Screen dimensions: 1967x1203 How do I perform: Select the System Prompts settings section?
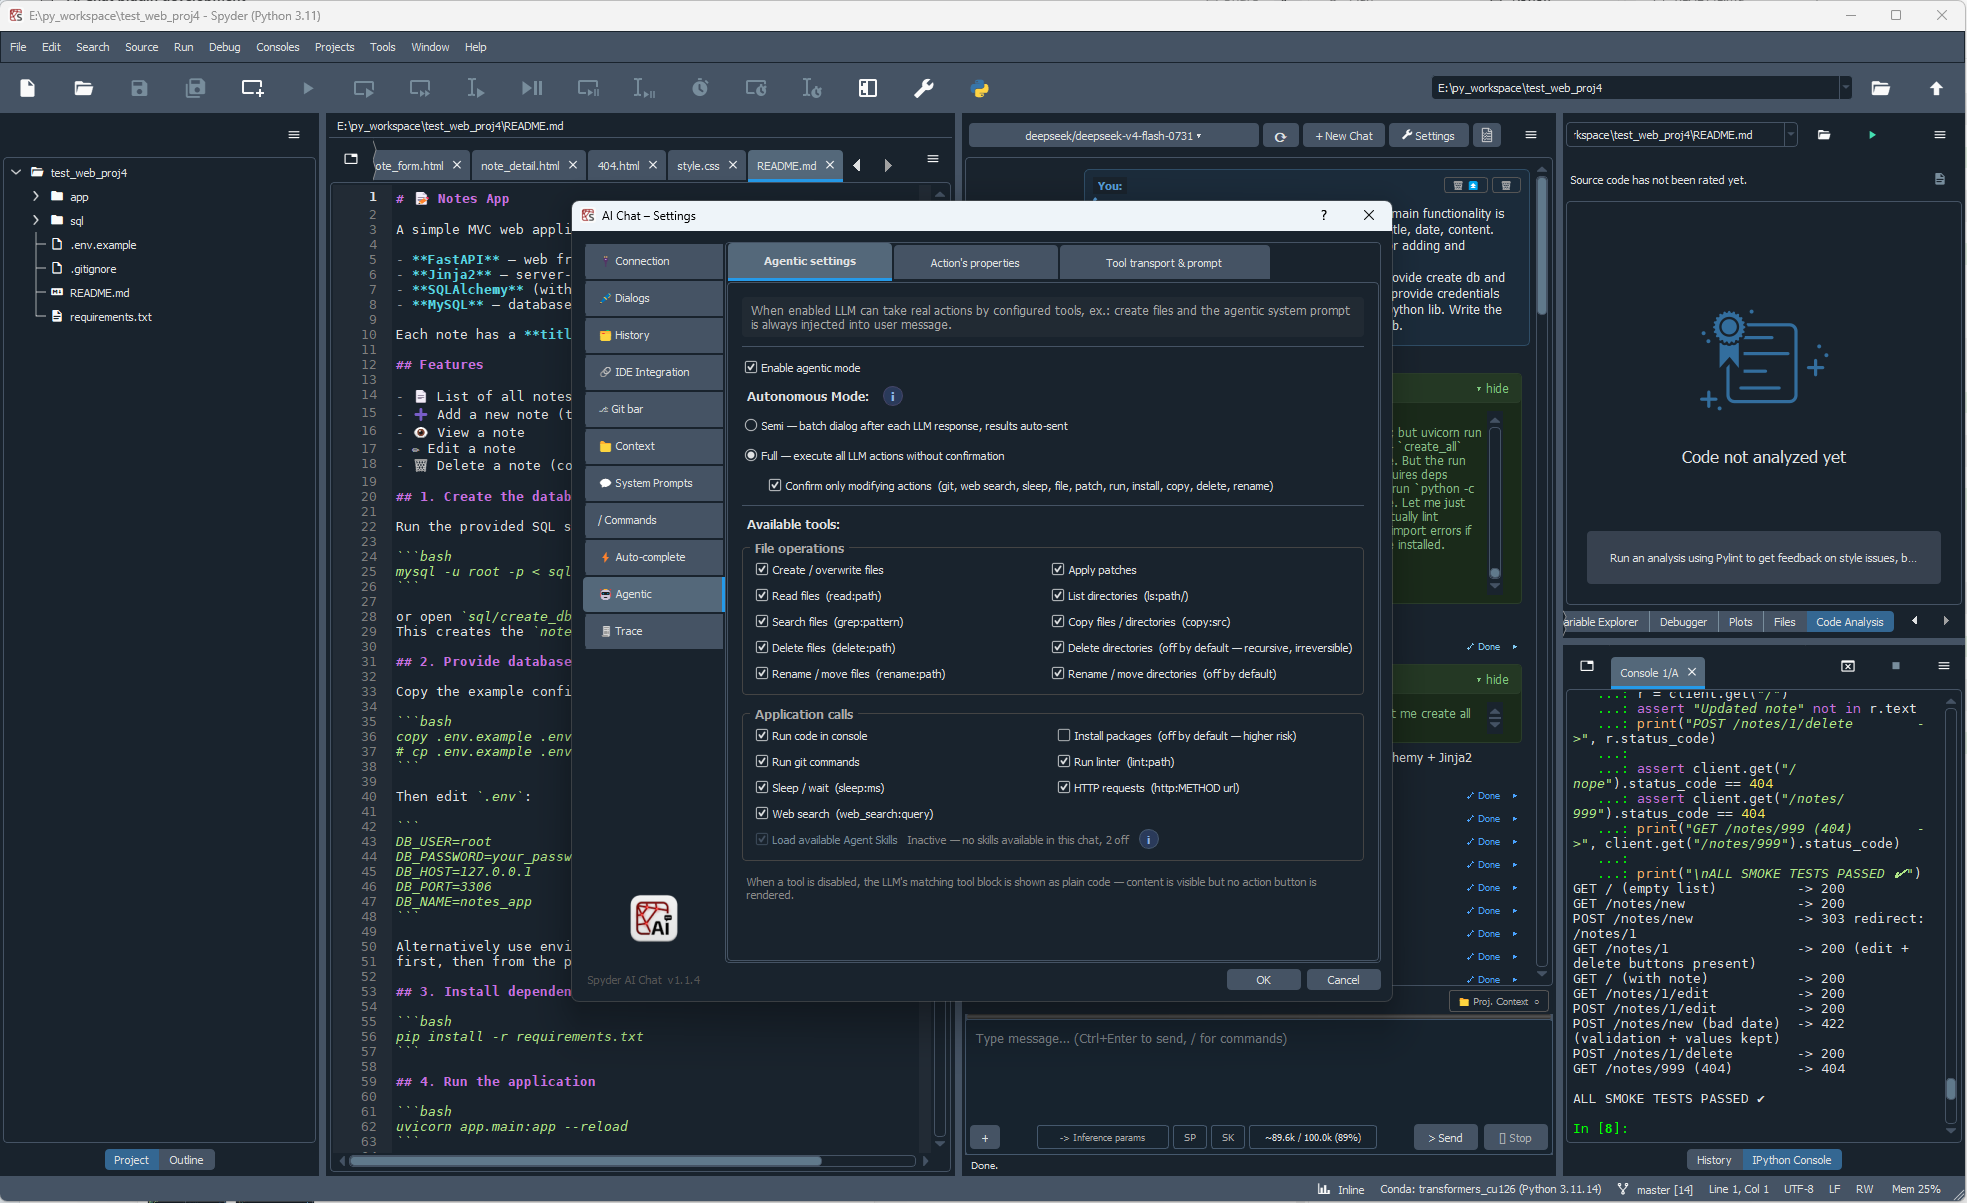point(653,483)
